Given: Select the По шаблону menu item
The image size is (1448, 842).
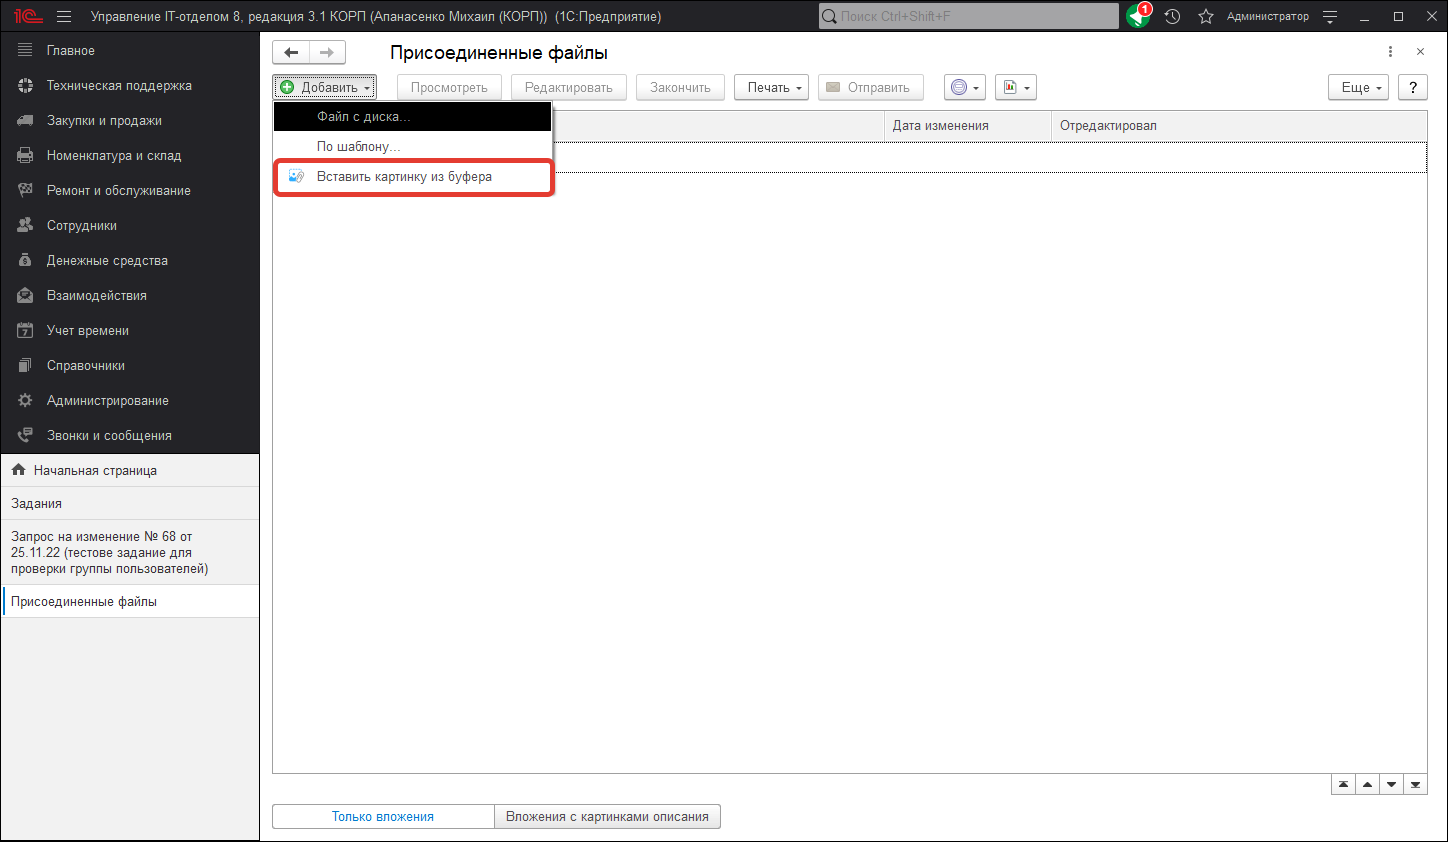Looking at the screenshot, I should click(358, 147).
